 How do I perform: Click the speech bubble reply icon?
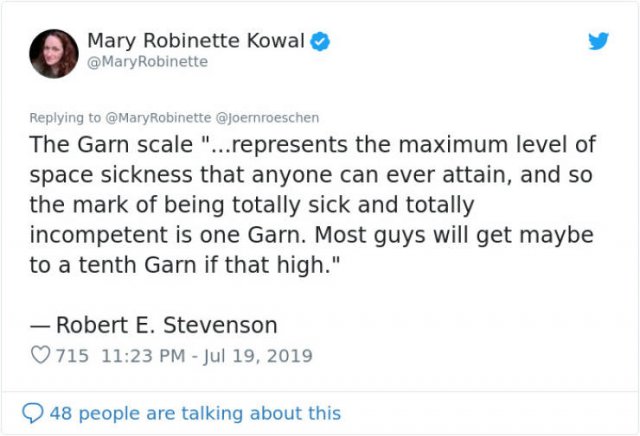32,413
